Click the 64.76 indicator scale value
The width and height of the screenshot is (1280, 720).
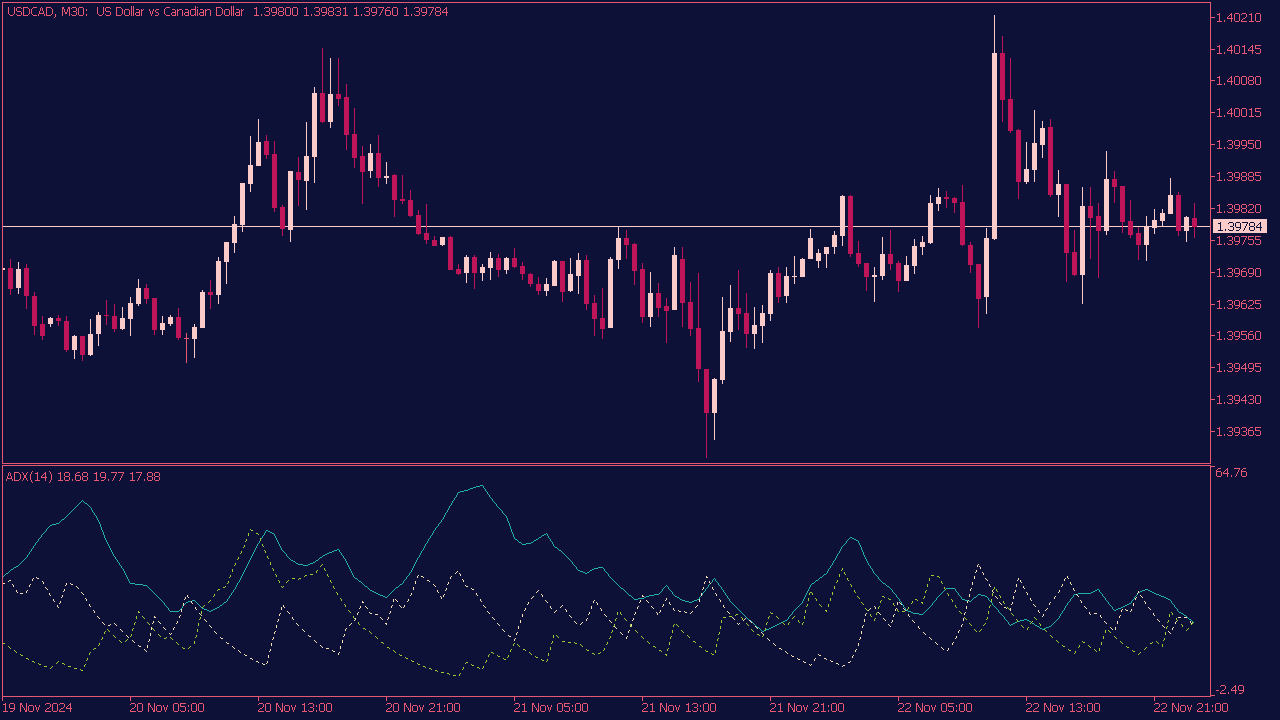pyautogui.click(x=1231, y=473)
